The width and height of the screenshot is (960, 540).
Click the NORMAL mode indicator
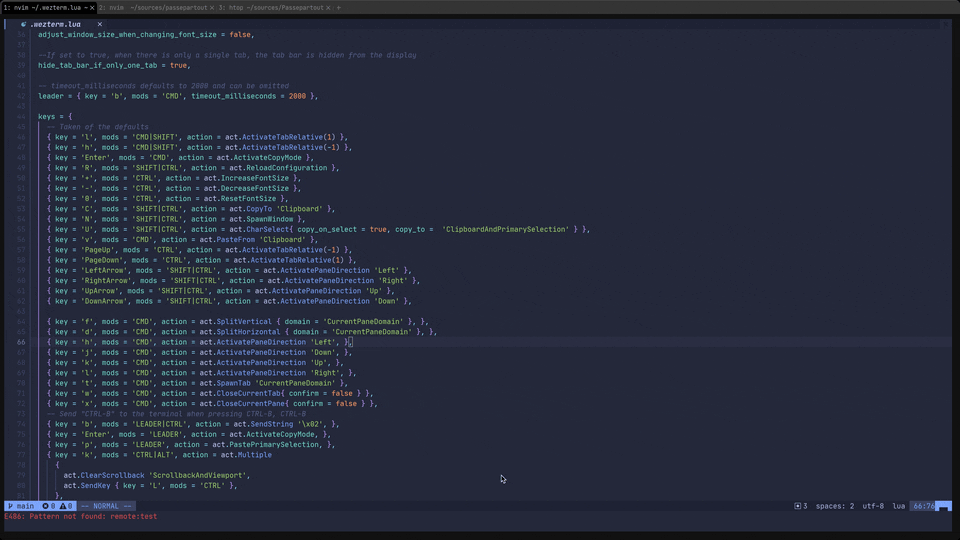106,506
